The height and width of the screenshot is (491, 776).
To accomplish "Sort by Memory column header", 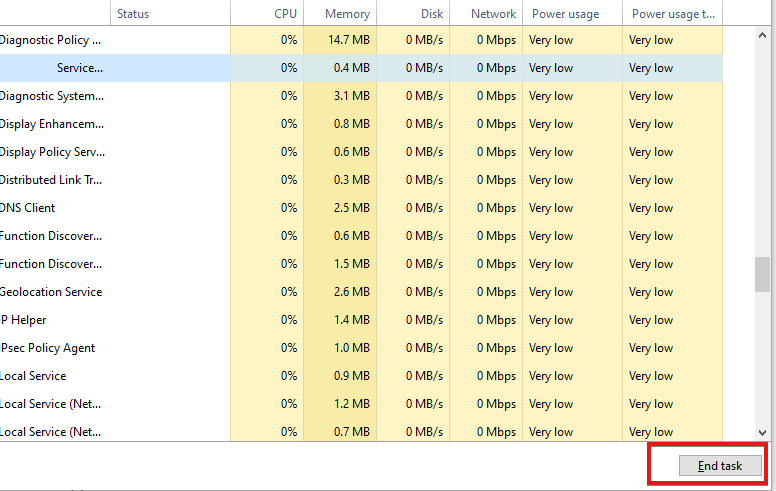I will click(347, 14).
